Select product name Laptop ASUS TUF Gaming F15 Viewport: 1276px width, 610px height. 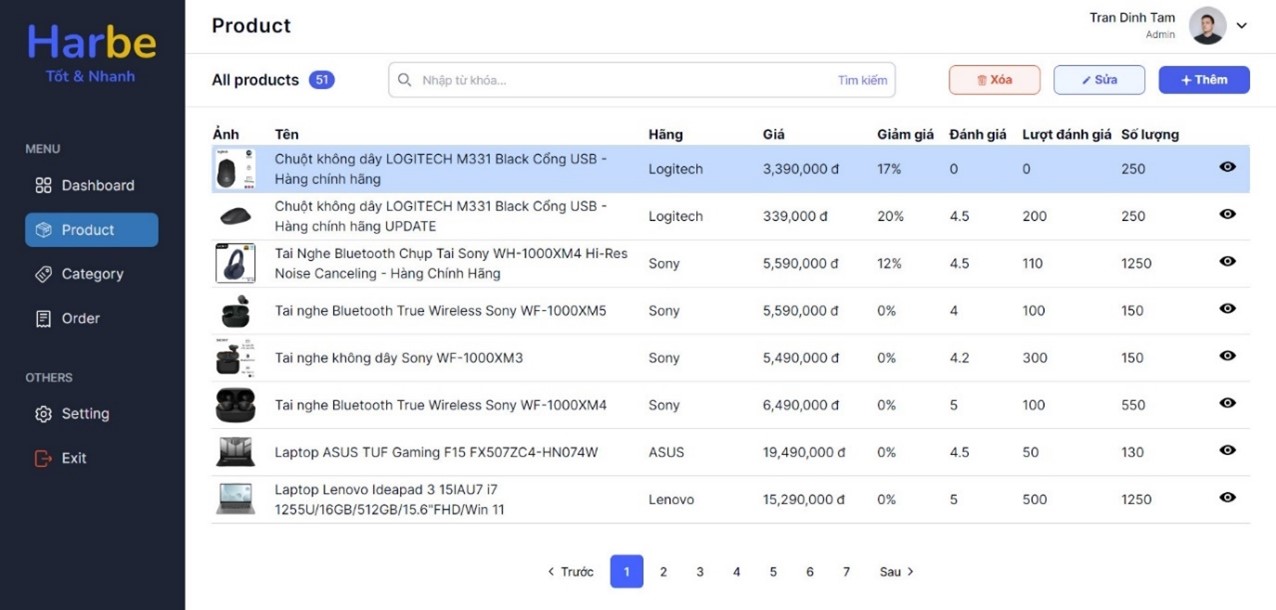(x=436, y=452)
